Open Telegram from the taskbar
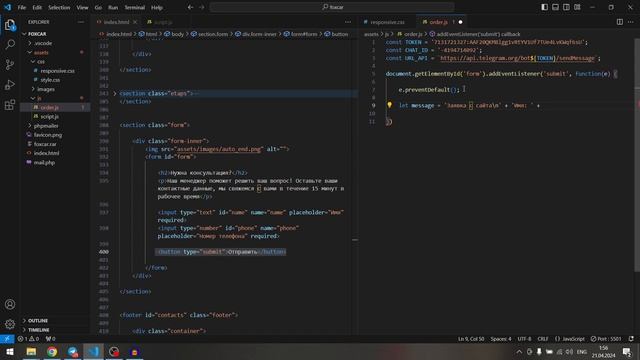 tap(73, 351)
